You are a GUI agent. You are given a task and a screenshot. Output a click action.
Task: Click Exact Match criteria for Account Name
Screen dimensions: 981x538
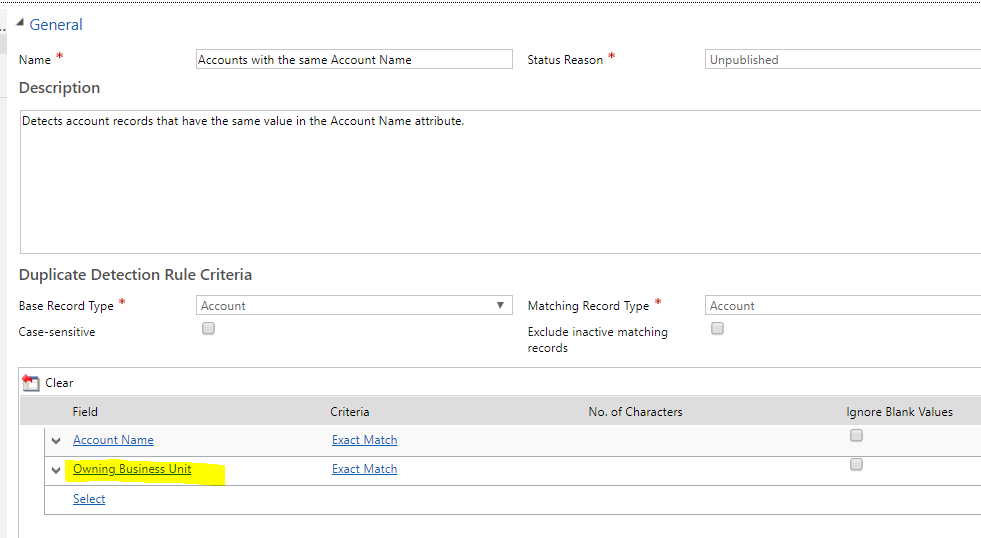pos(365,440)
